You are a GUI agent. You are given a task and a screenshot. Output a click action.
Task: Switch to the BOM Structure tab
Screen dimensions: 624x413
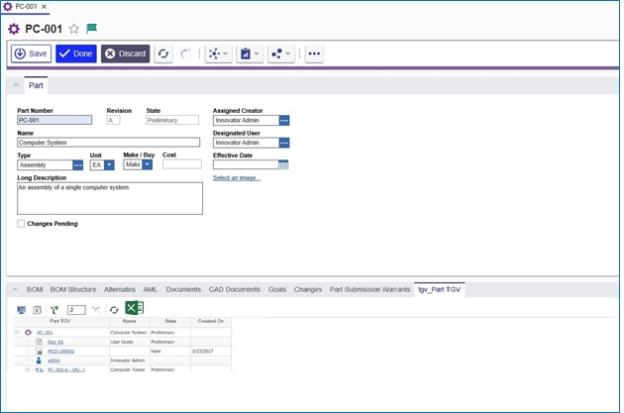pos(73,289)
